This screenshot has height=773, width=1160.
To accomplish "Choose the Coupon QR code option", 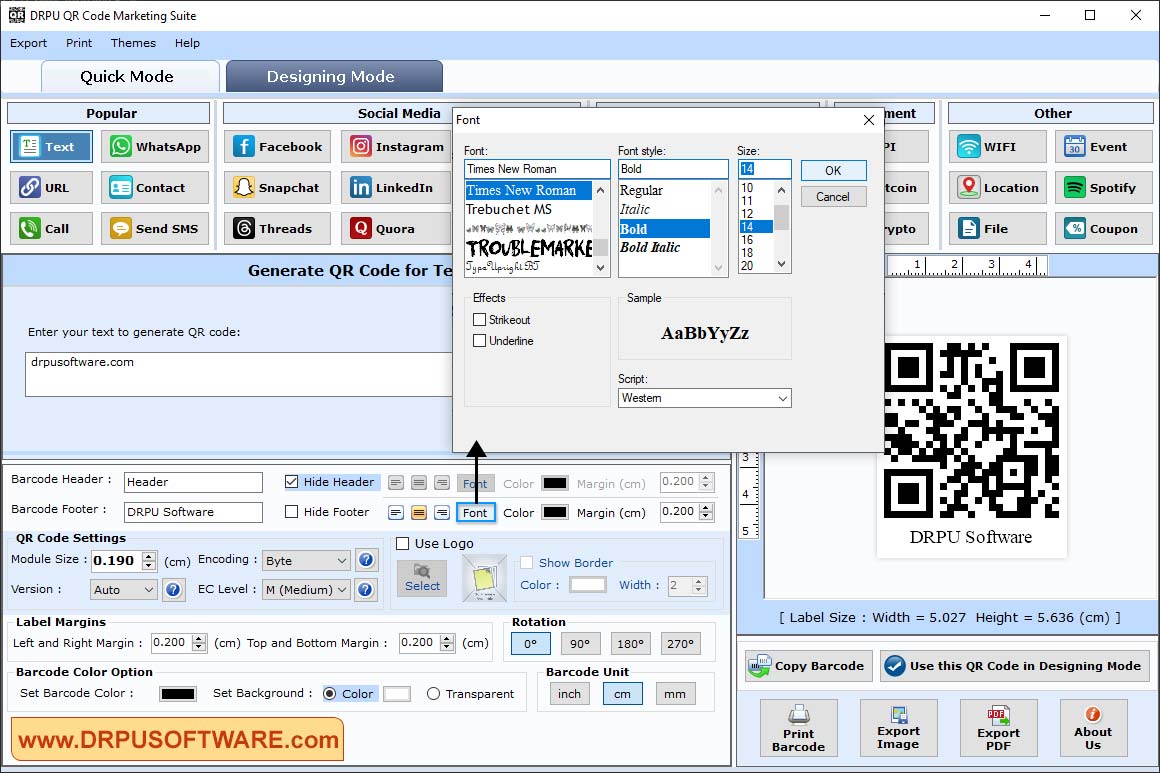I will 1104,229.
